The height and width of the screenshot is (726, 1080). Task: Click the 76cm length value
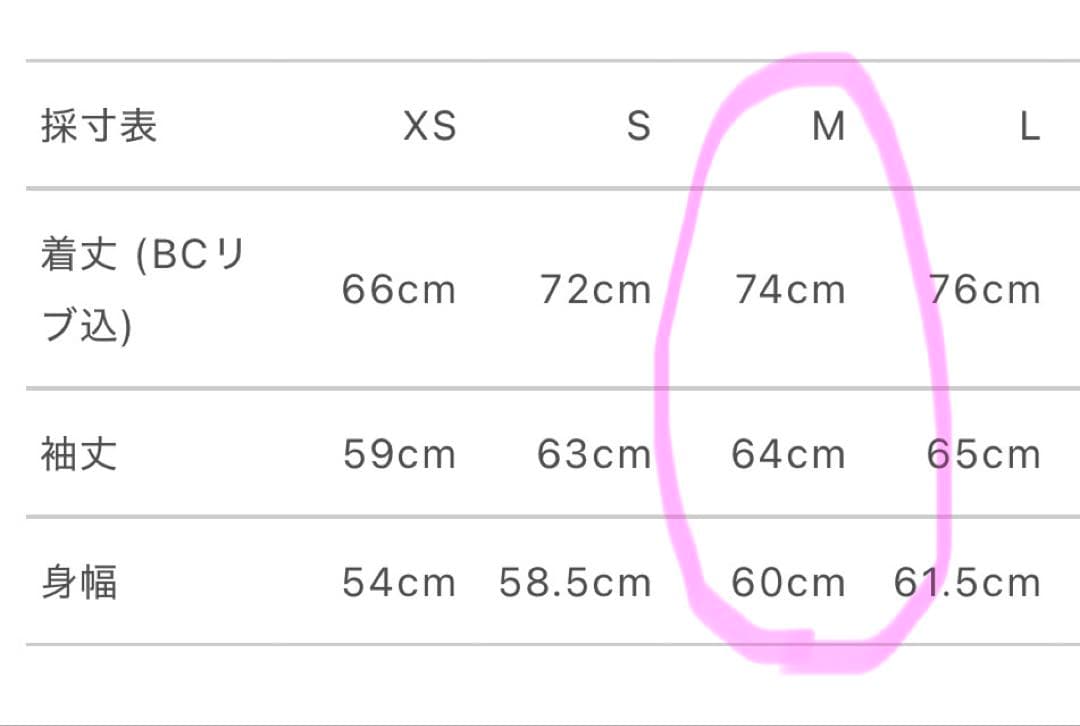click(x=984, y=290)
